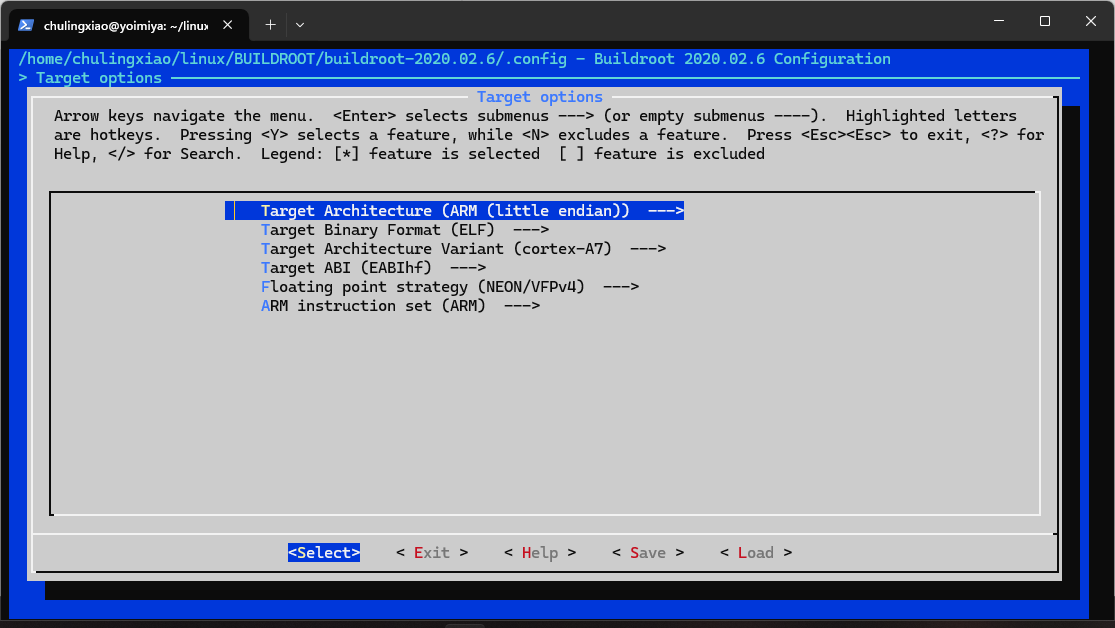Open ARM instruction set (ARM) option
Image resolution: width=1115 pixels, height=628 pixels.
click(x=400, y=306)
